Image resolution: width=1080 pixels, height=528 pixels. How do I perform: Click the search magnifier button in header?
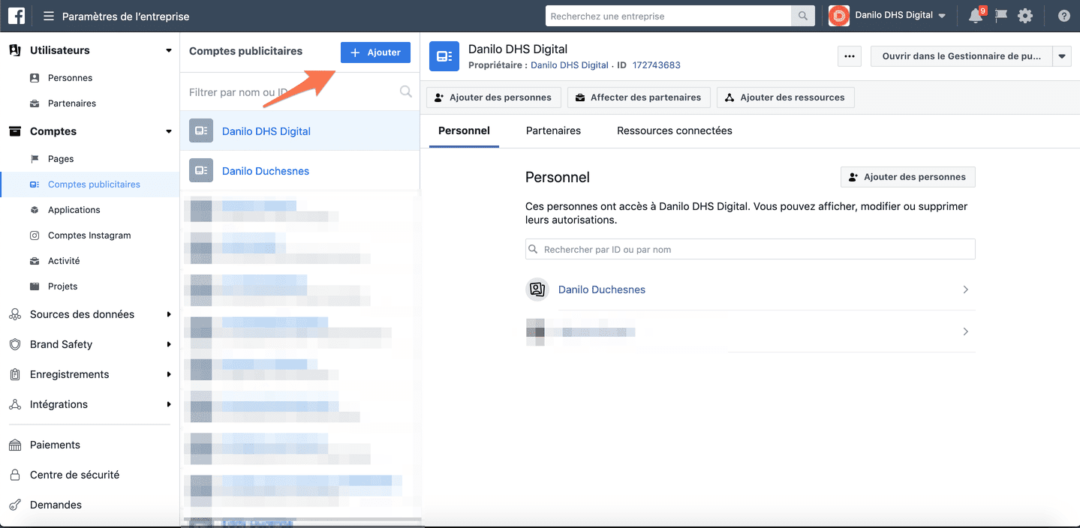[x=802, y=16]
